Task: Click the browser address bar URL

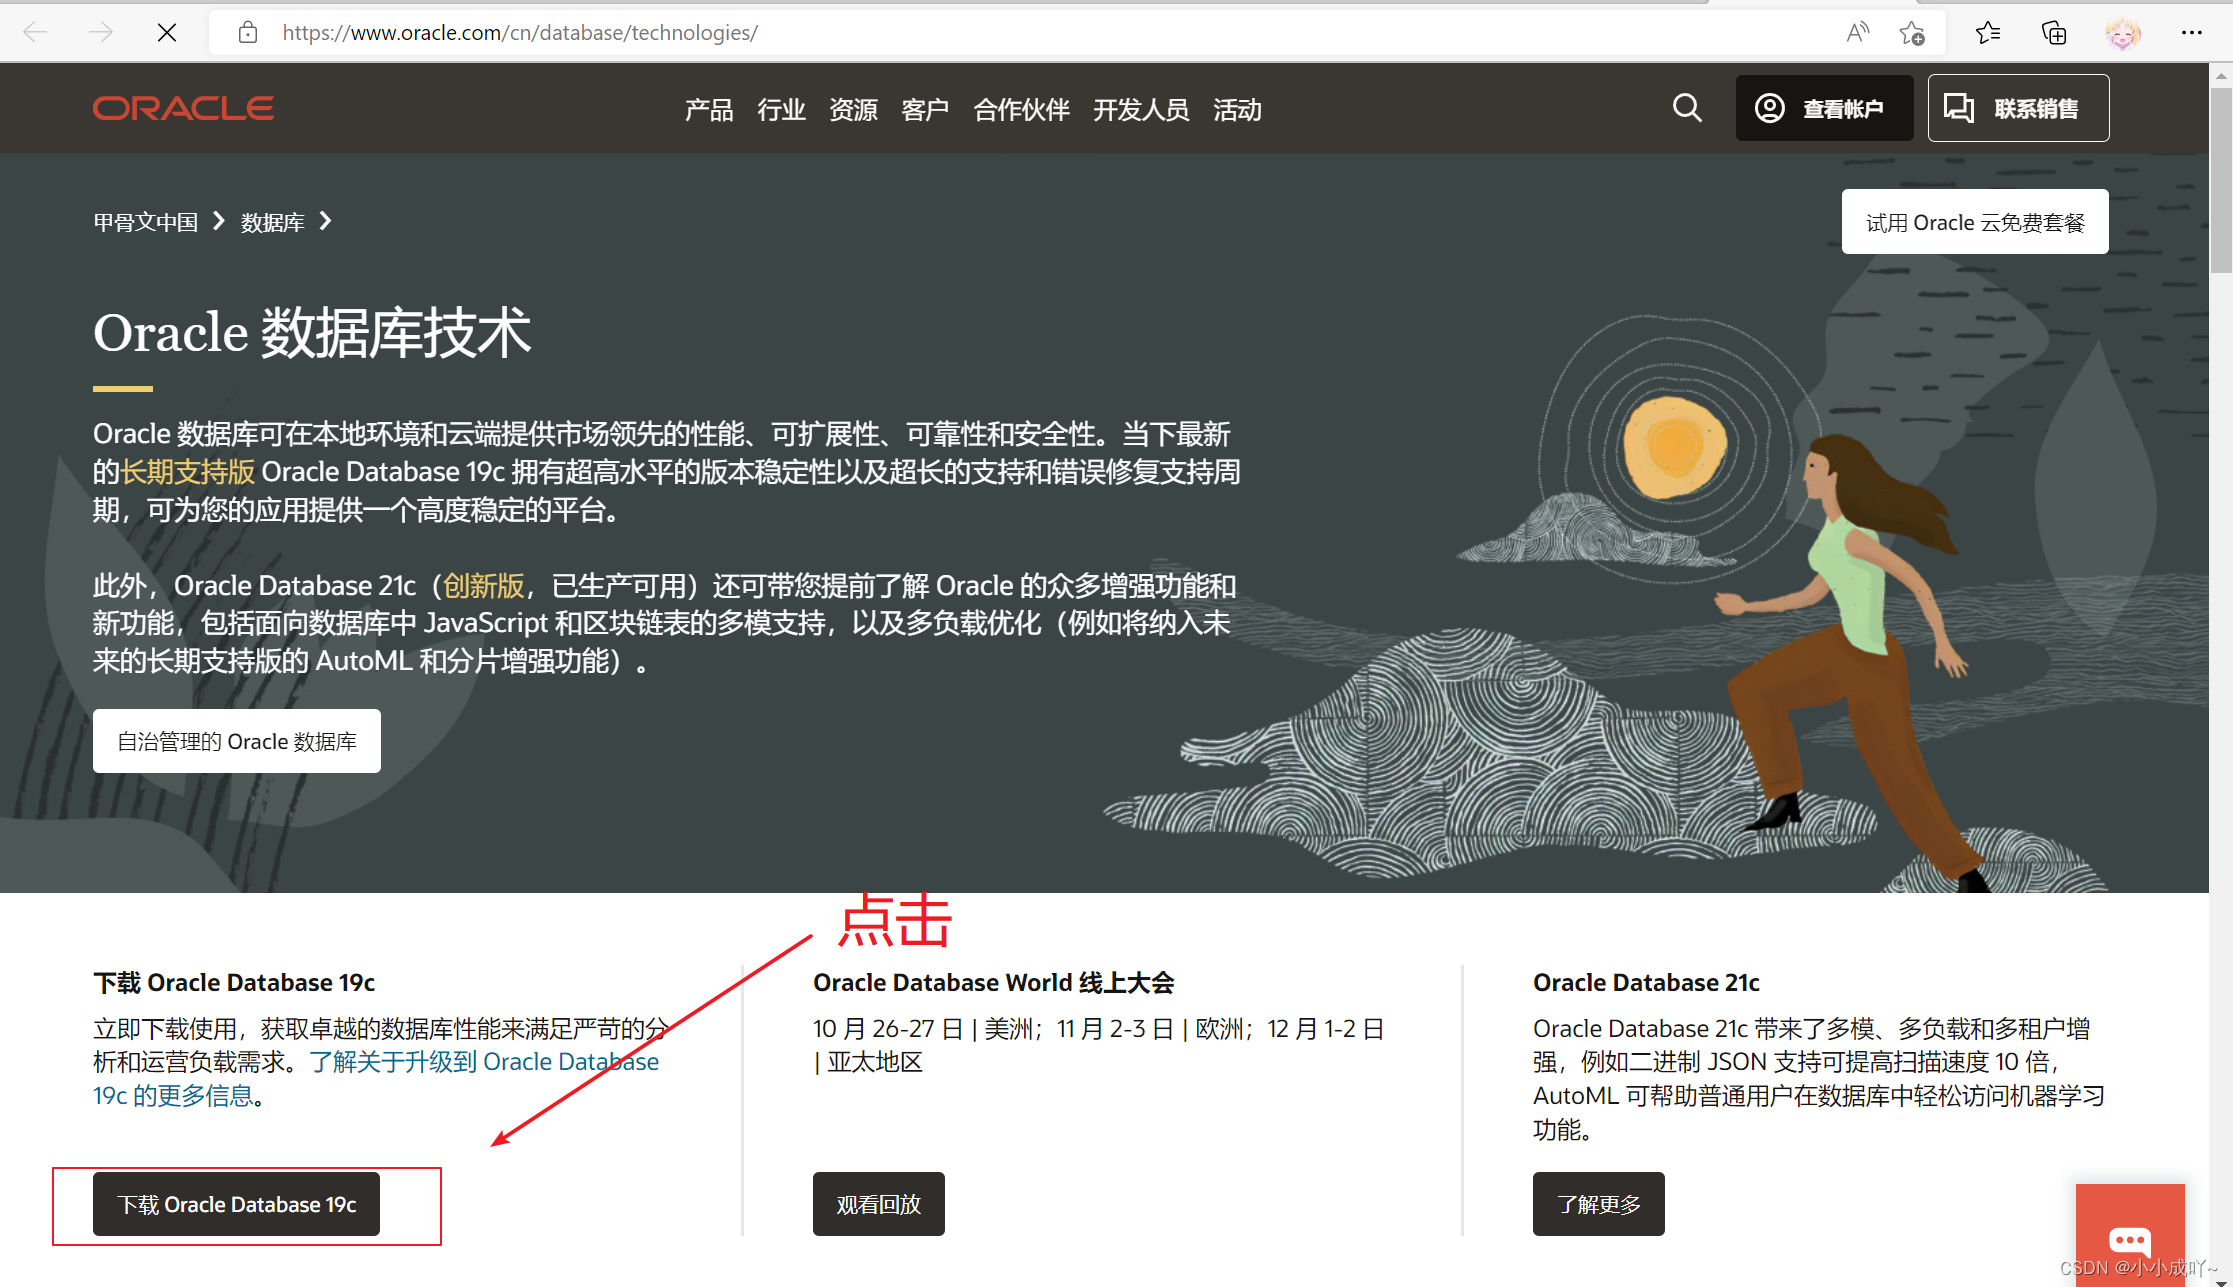Action: pyautogui.click(x=520, y=33)
